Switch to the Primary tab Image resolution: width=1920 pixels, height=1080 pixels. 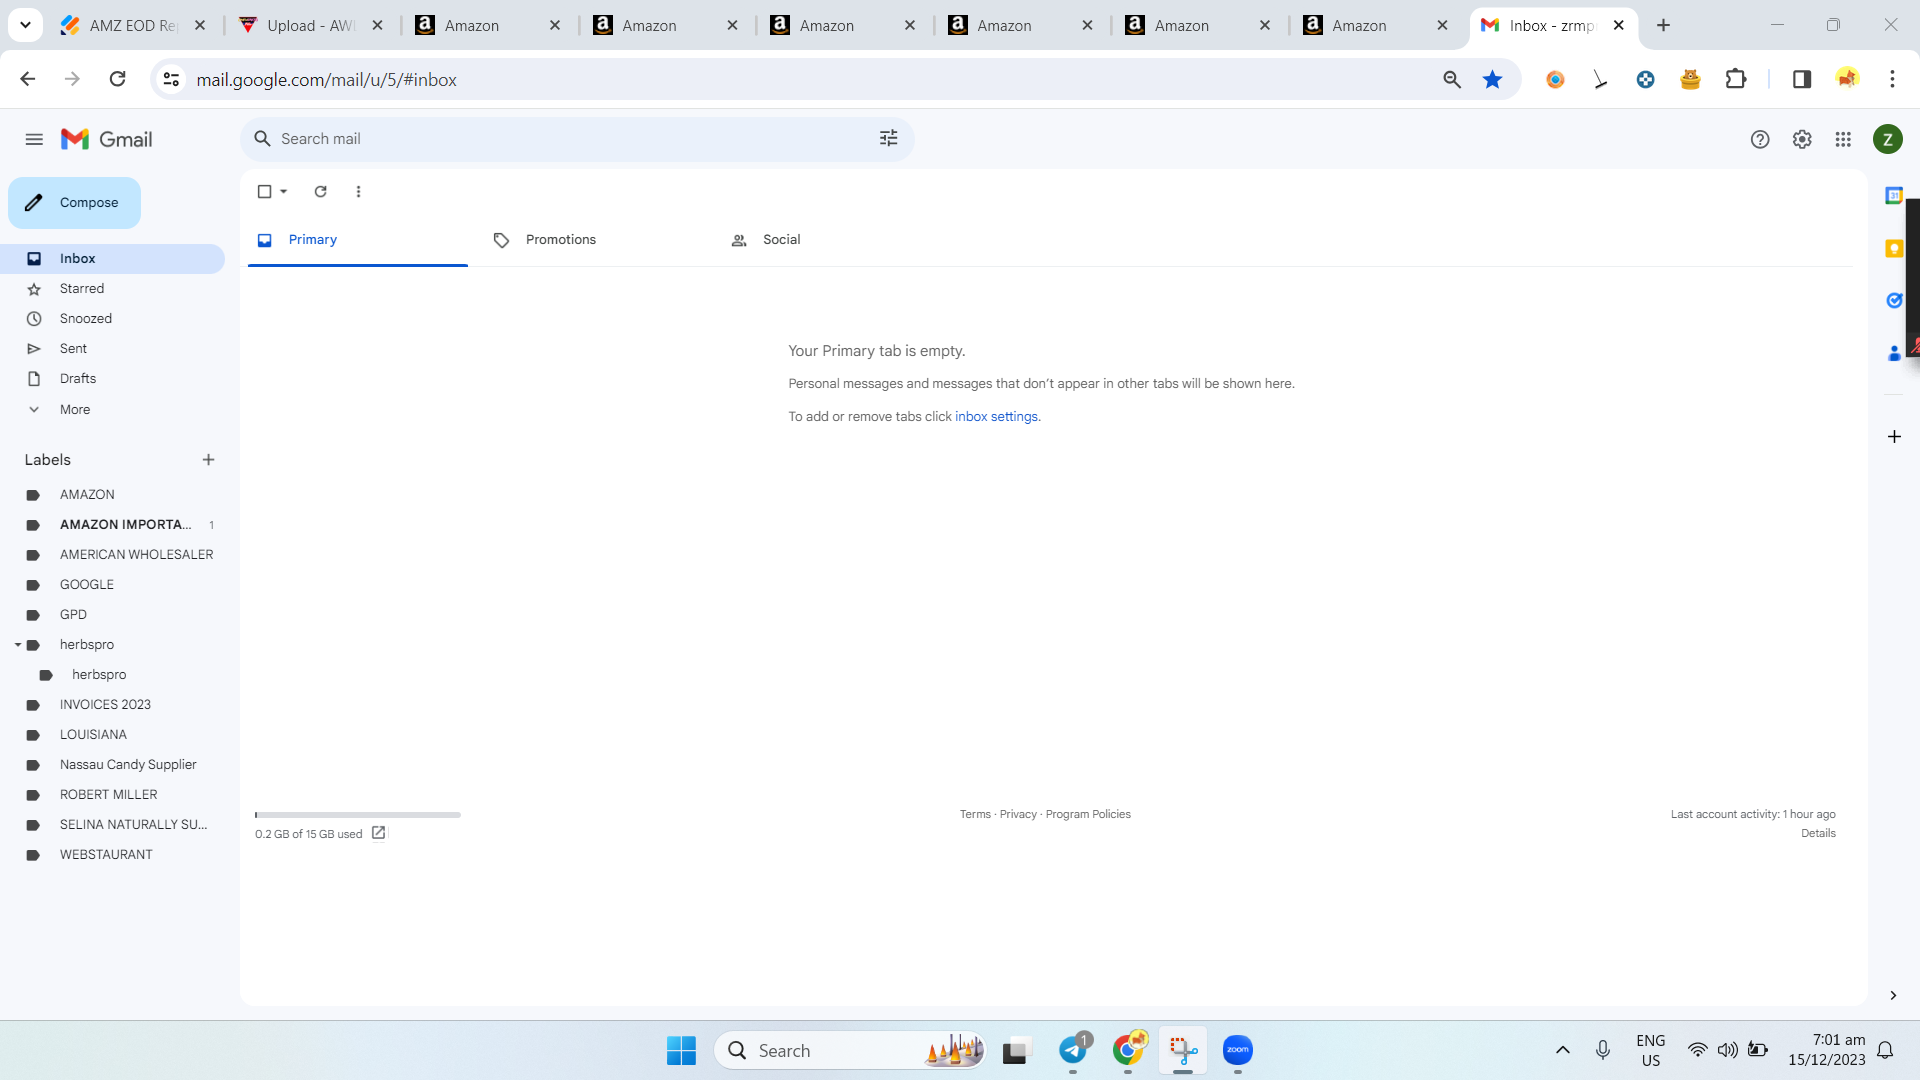coord(358,240)
